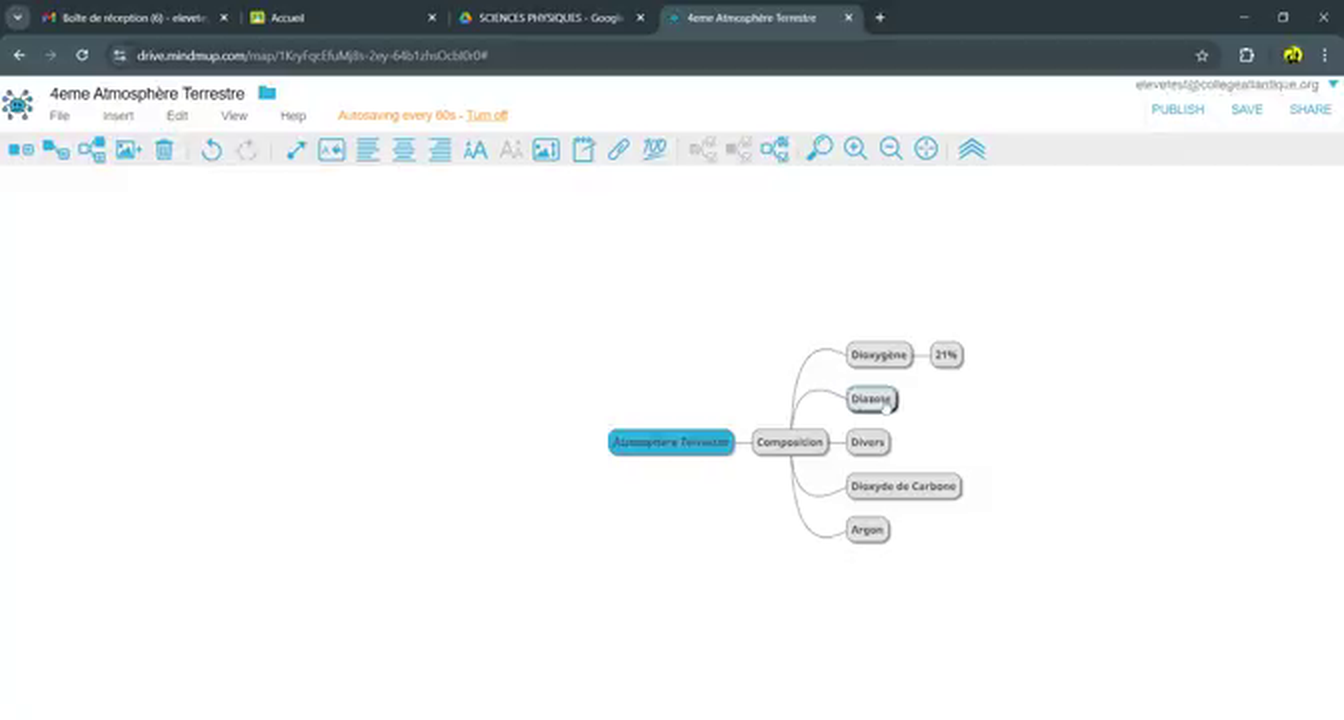The height and width of the screenshot is (720, 1344).
Task: Click the trash delete node icon
Action: (x=165, y=150)
